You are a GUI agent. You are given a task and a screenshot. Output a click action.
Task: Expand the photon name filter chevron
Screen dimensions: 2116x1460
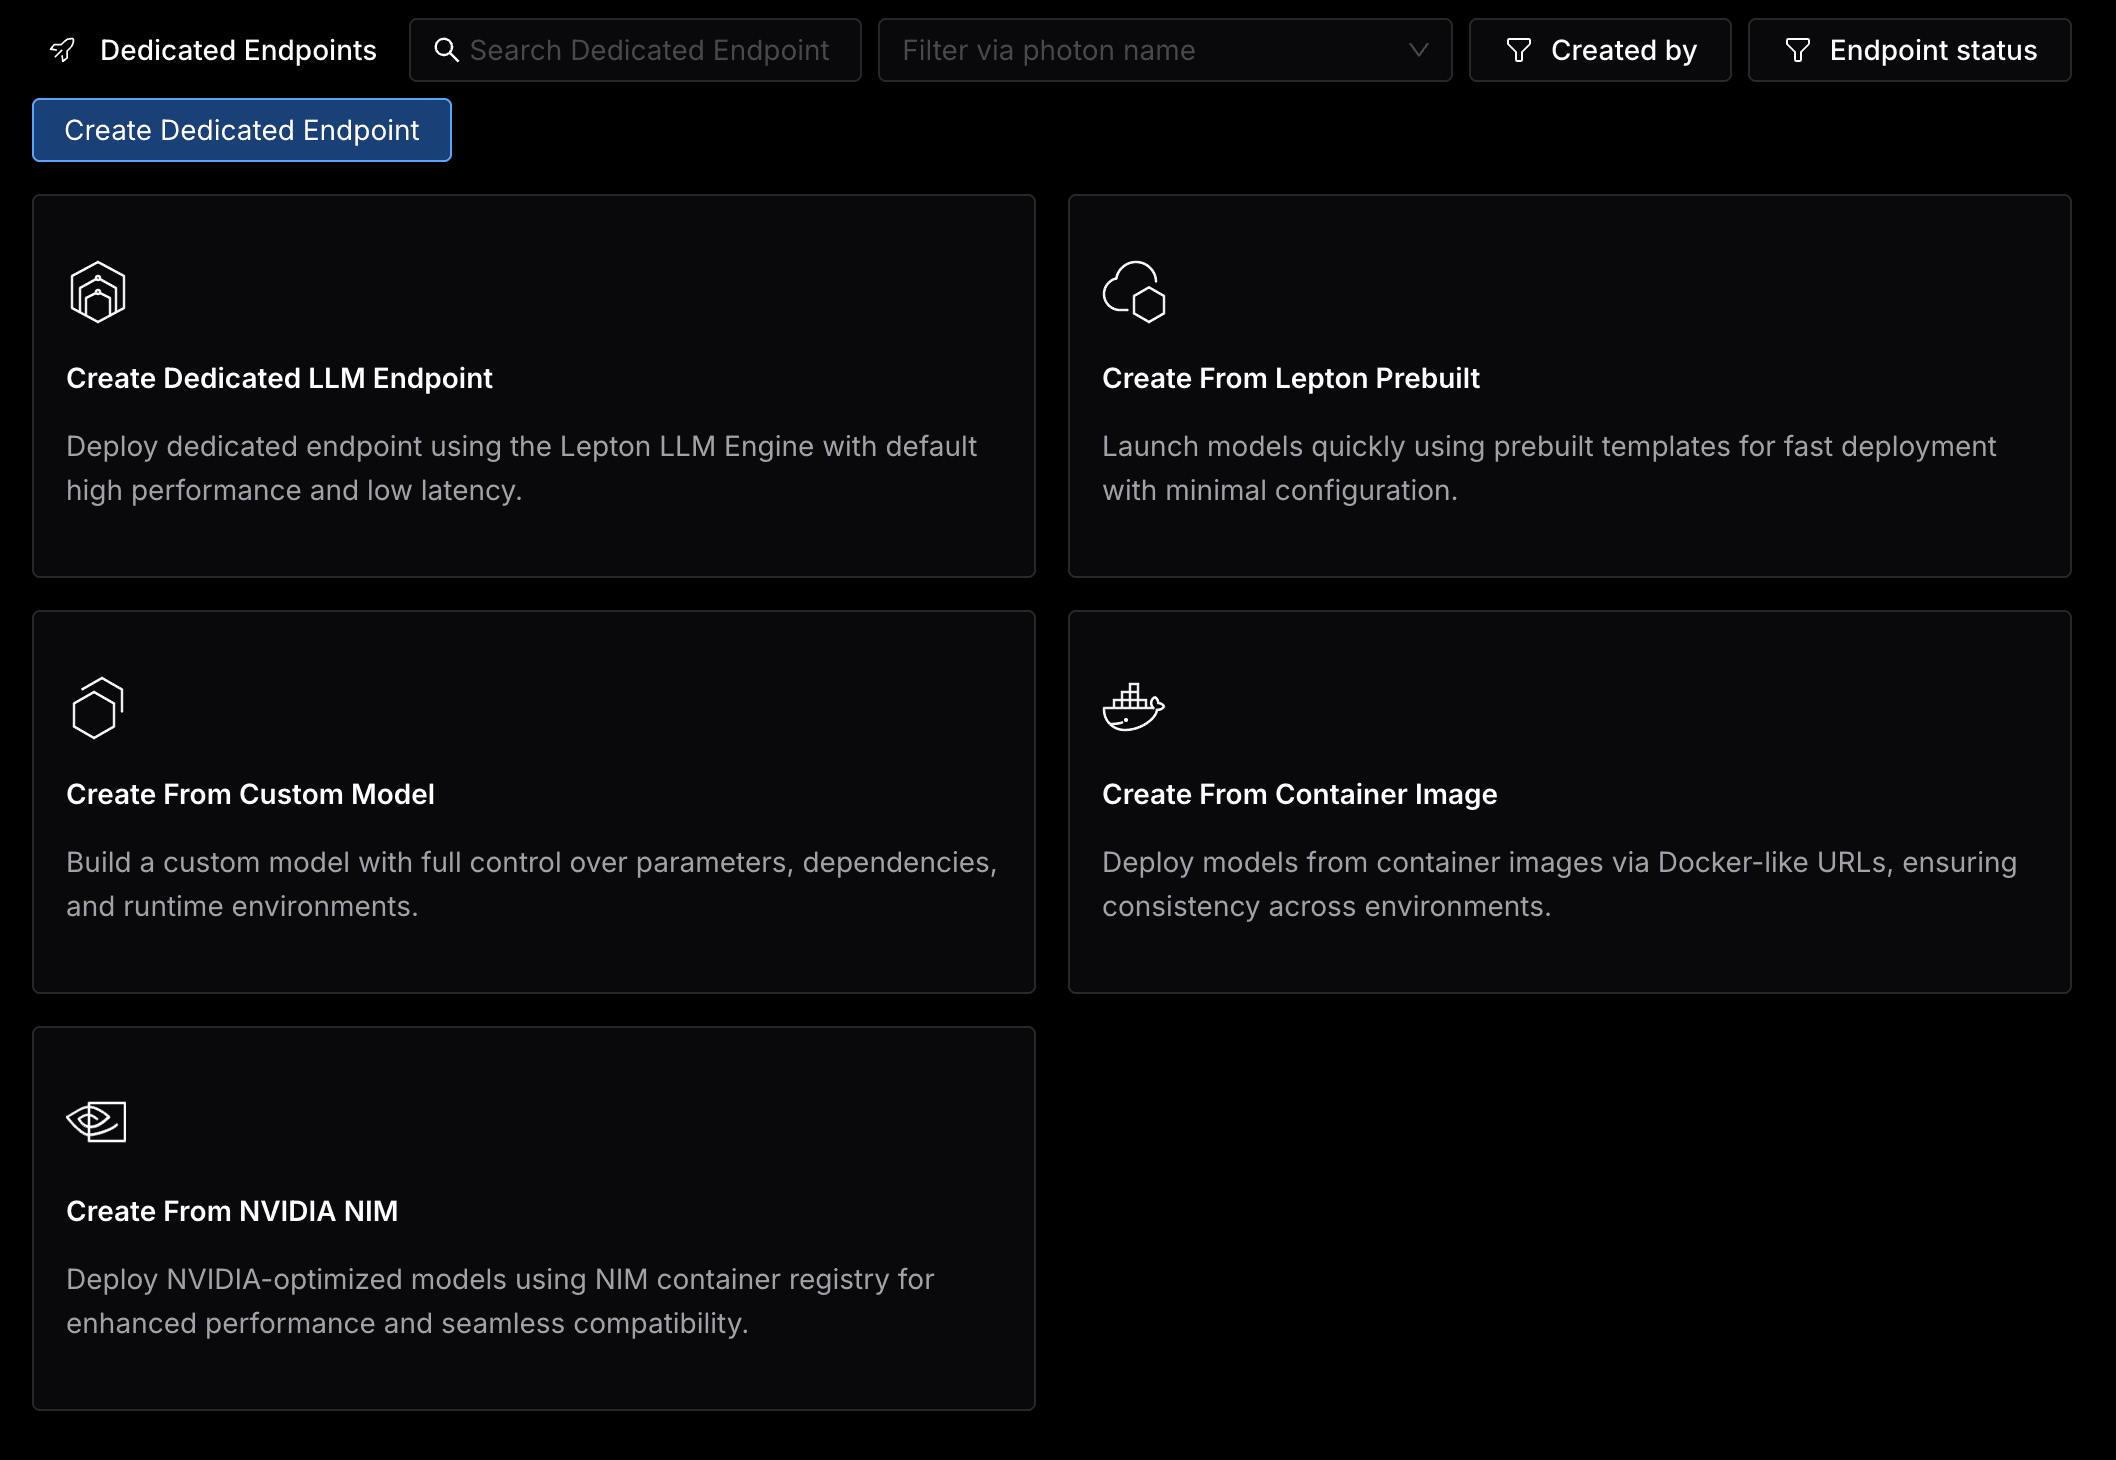[1418, 50]
